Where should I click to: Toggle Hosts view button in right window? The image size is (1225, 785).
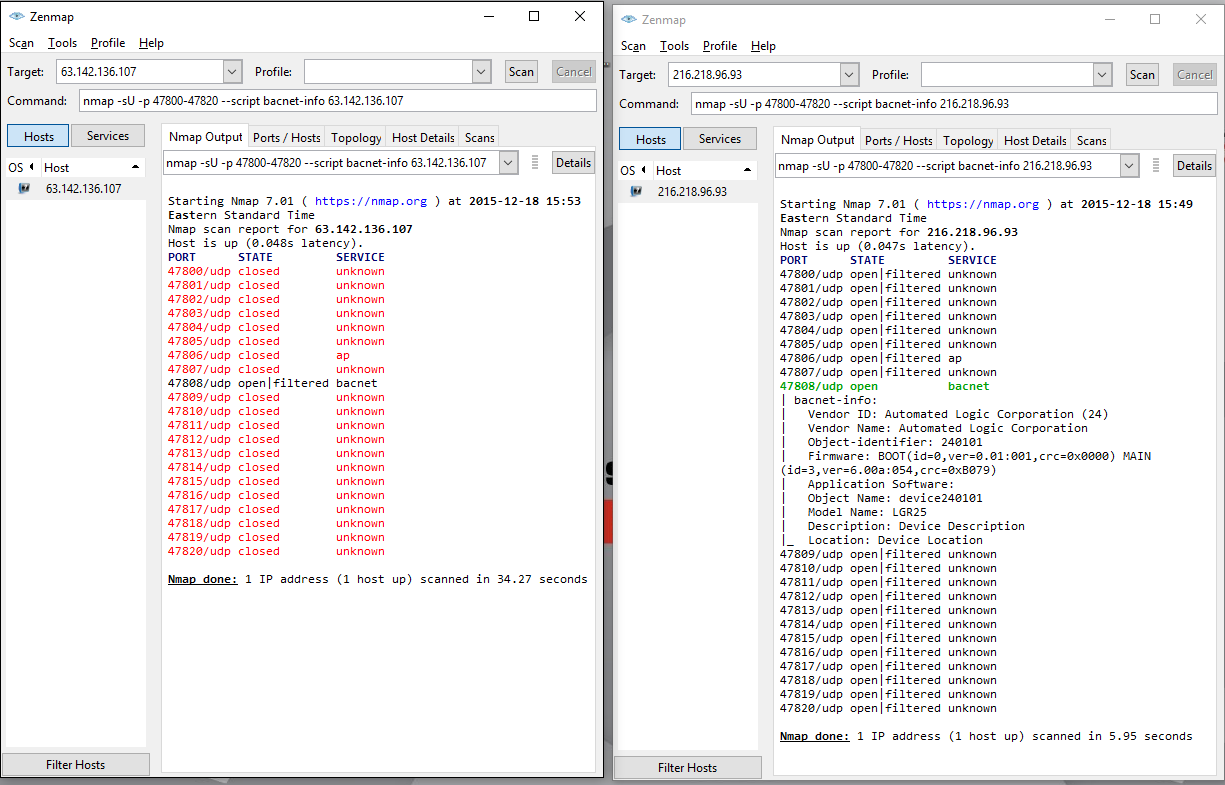651,139
